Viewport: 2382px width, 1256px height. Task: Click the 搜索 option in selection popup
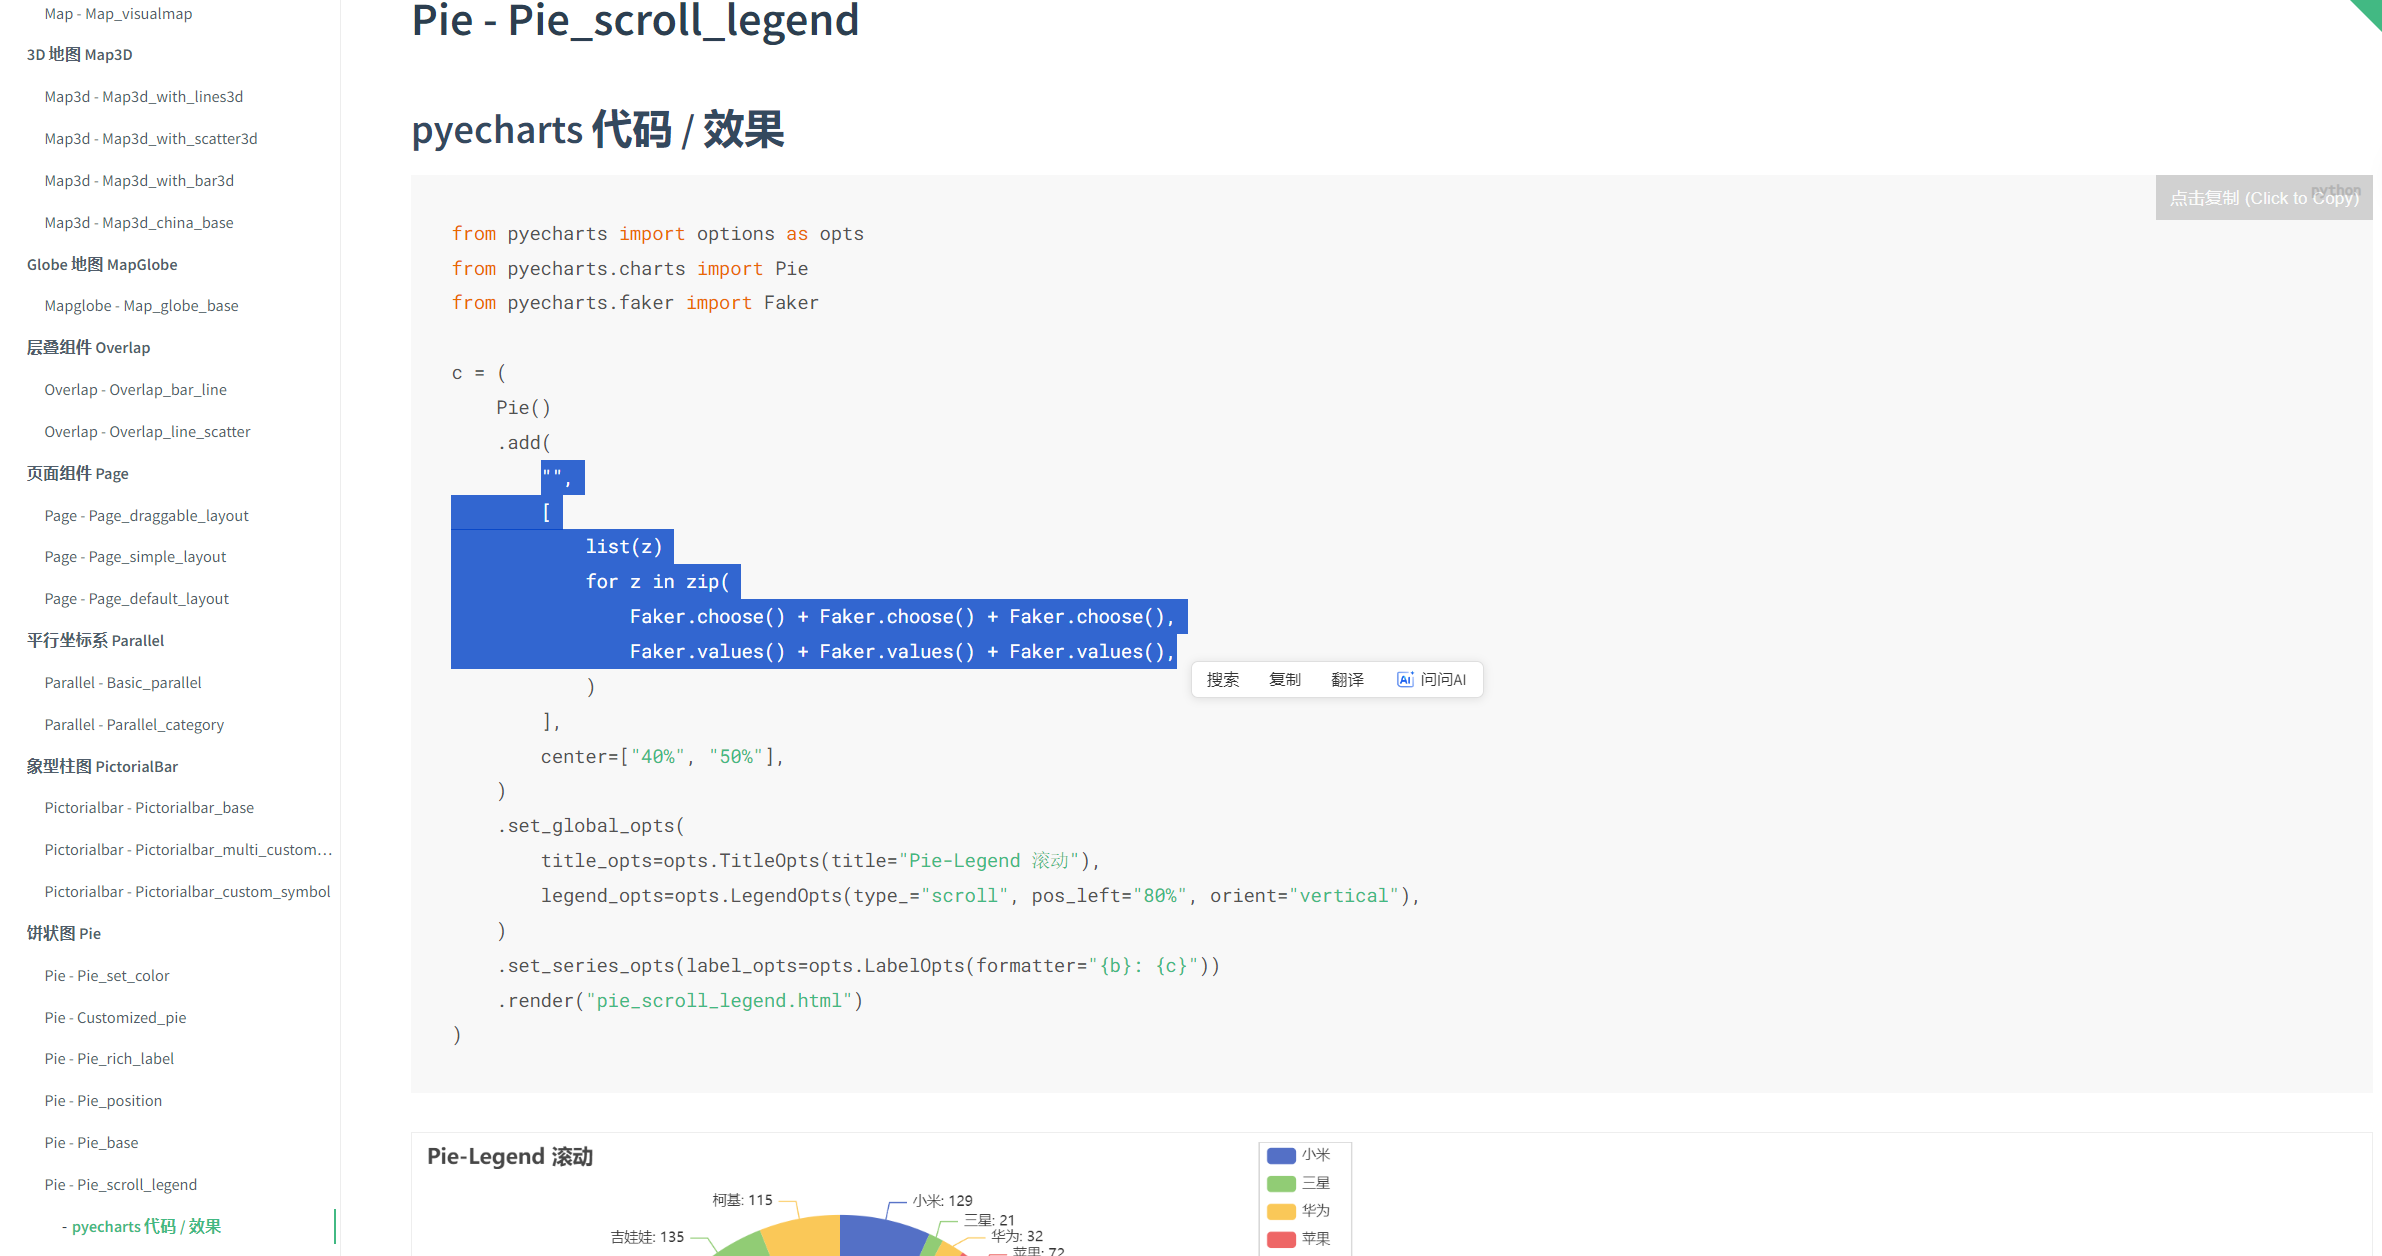1222,680
